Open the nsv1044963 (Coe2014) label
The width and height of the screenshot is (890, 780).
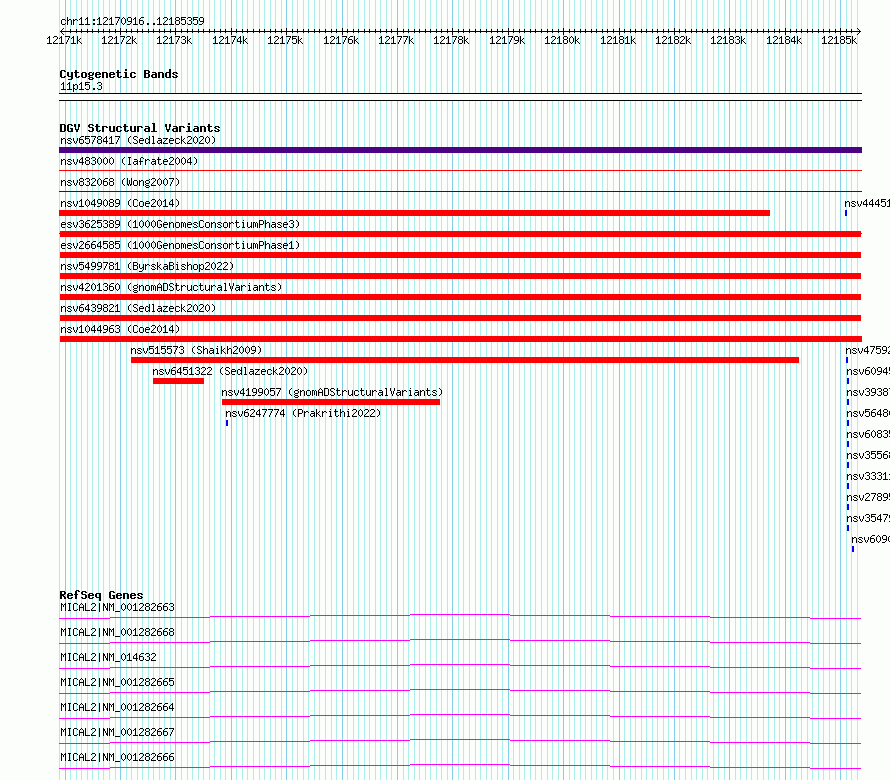tap(120, 329)
